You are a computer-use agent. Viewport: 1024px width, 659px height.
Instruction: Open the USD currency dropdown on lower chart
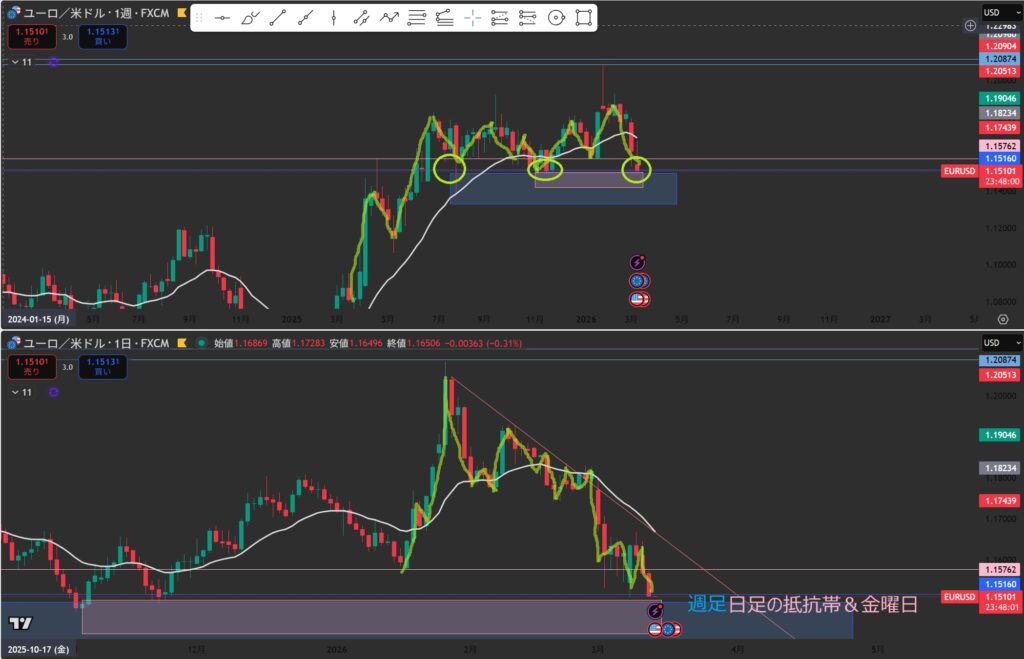click(x=995, y=343)
